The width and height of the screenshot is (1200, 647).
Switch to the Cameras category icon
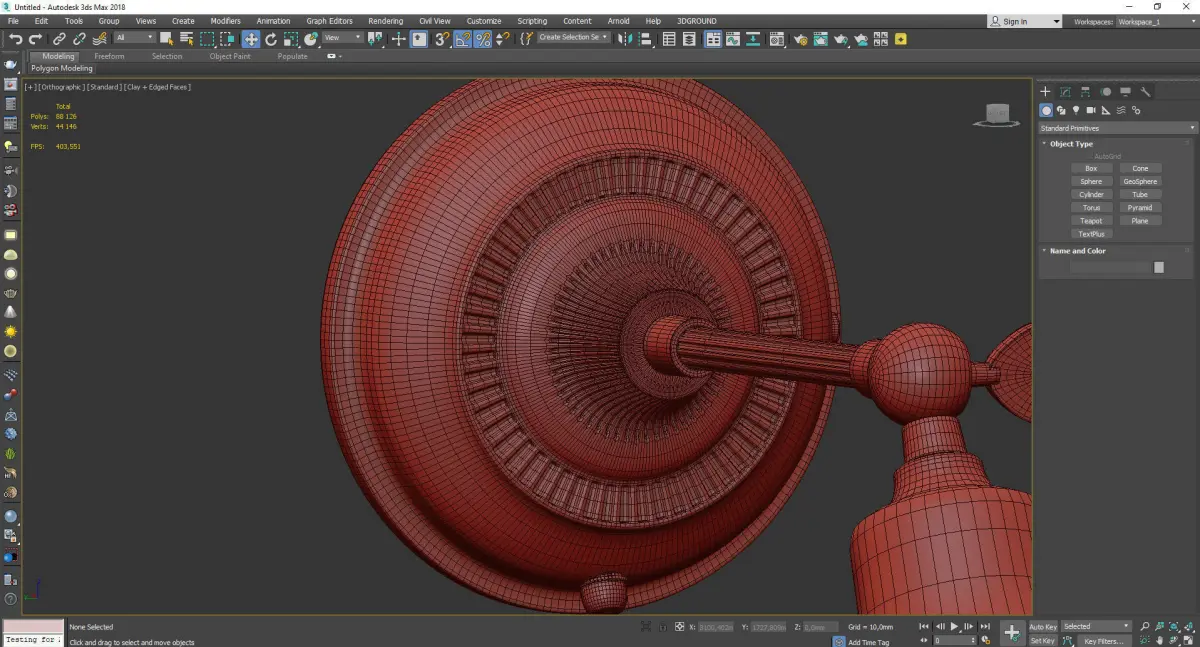pos(1091,110)
